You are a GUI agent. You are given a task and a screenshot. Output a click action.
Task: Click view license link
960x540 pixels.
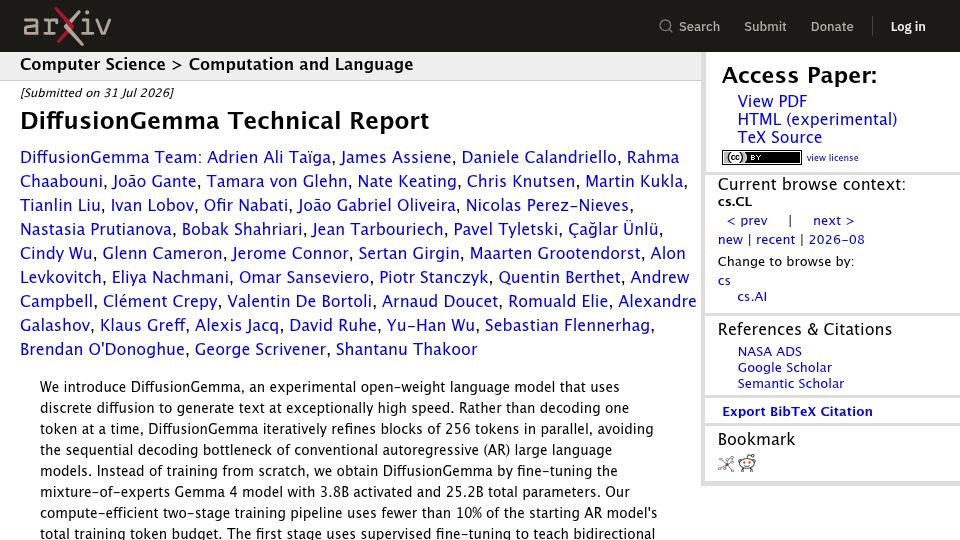[x=832, y=157]
